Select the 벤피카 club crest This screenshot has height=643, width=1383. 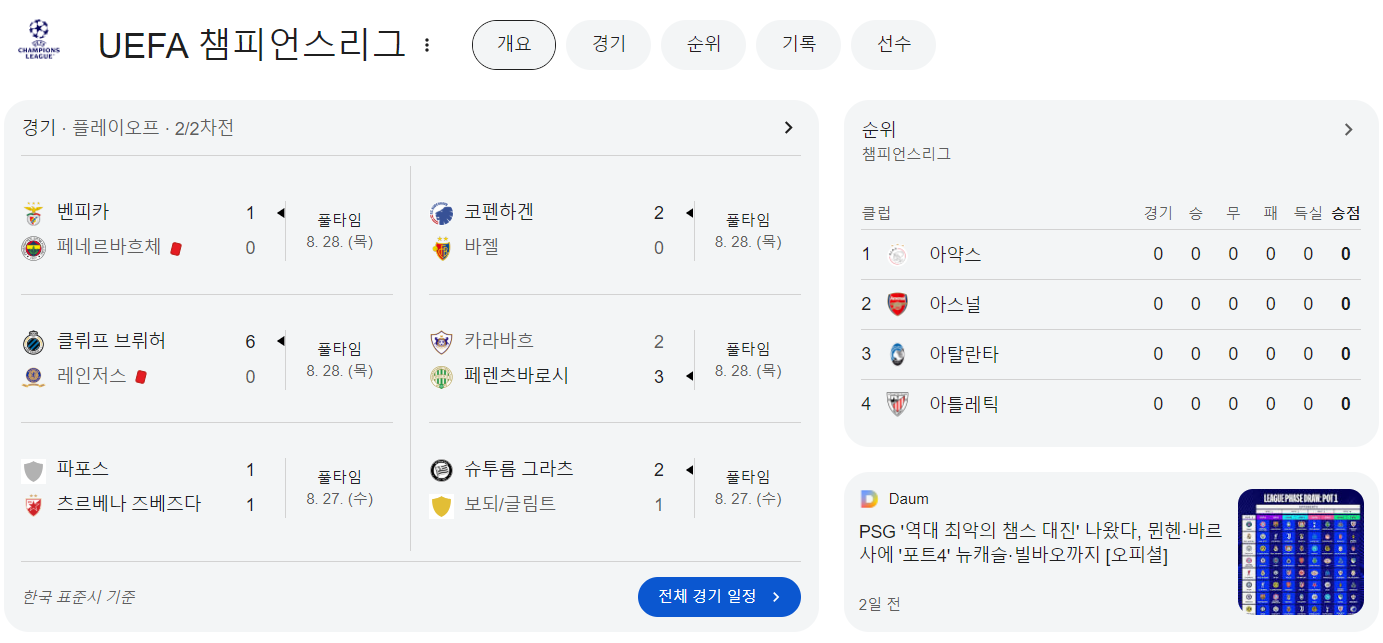34,212
